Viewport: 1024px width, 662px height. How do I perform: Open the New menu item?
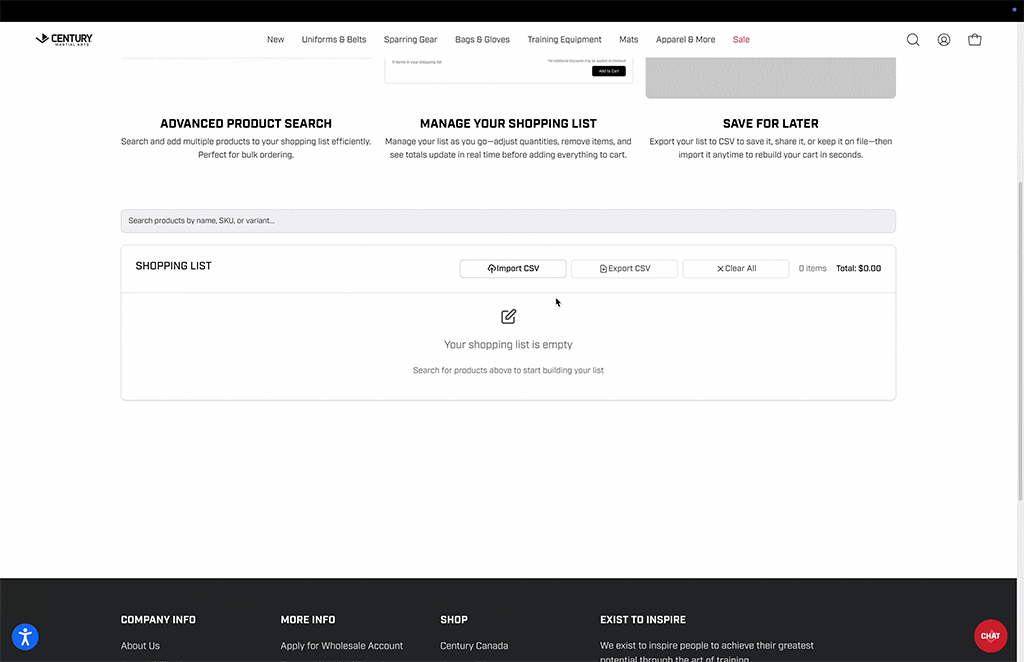[x=276, y=40]
